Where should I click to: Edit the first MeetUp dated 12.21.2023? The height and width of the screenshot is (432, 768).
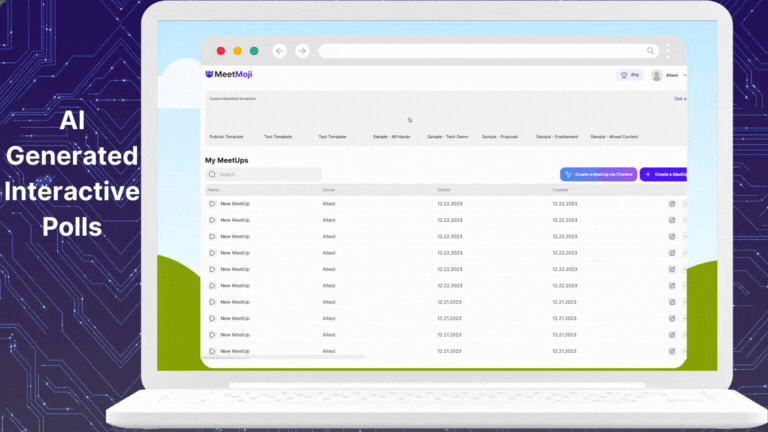point(672,302)
